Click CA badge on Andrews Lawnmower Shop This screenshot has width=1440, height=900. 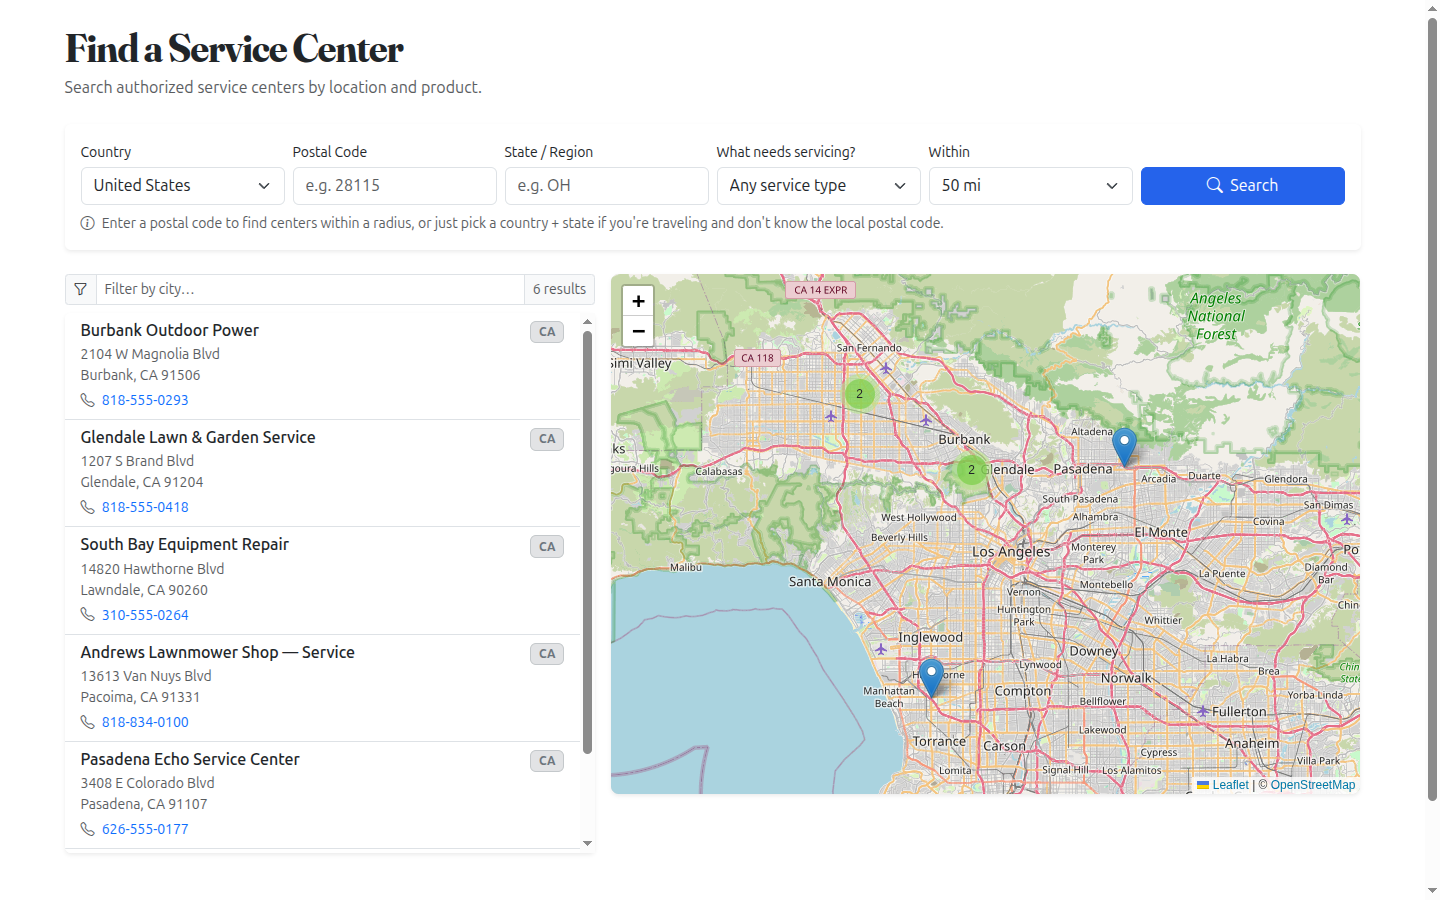pyautogui.click(x=547, y=654)
